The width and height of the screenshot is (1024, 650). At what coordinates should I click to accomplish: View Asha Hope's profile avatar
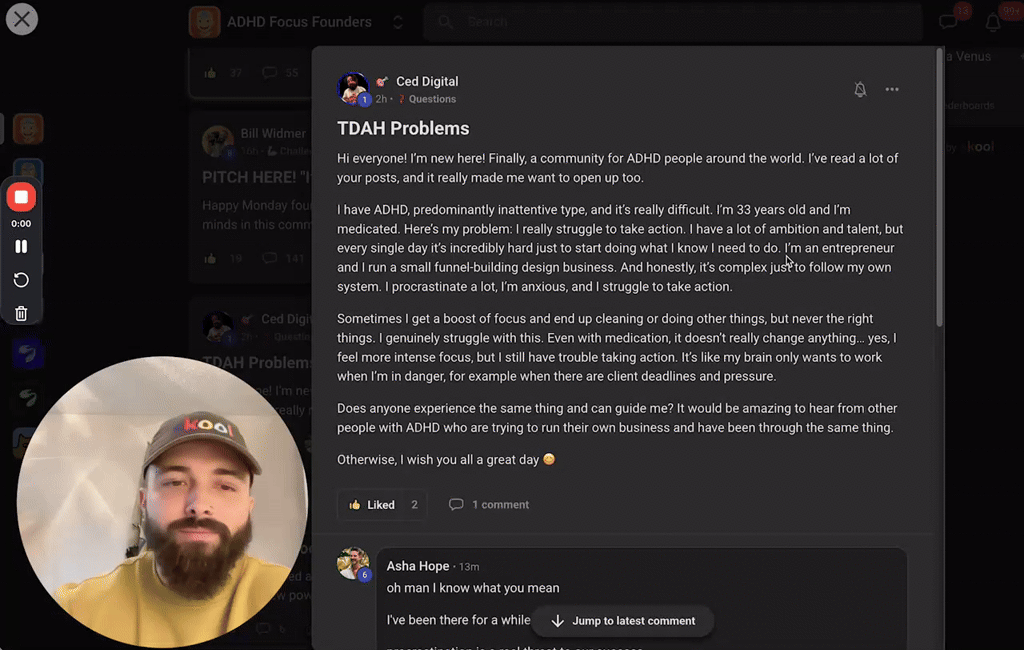(353, 563)
